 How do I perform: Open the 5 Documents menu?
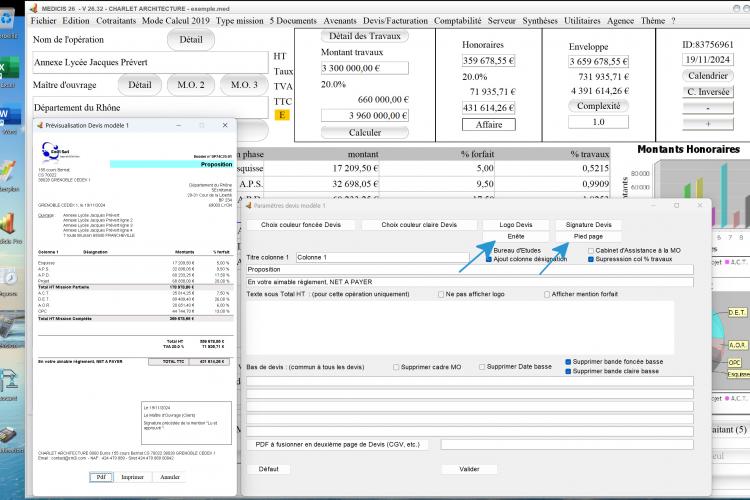(x=293, y=21)
